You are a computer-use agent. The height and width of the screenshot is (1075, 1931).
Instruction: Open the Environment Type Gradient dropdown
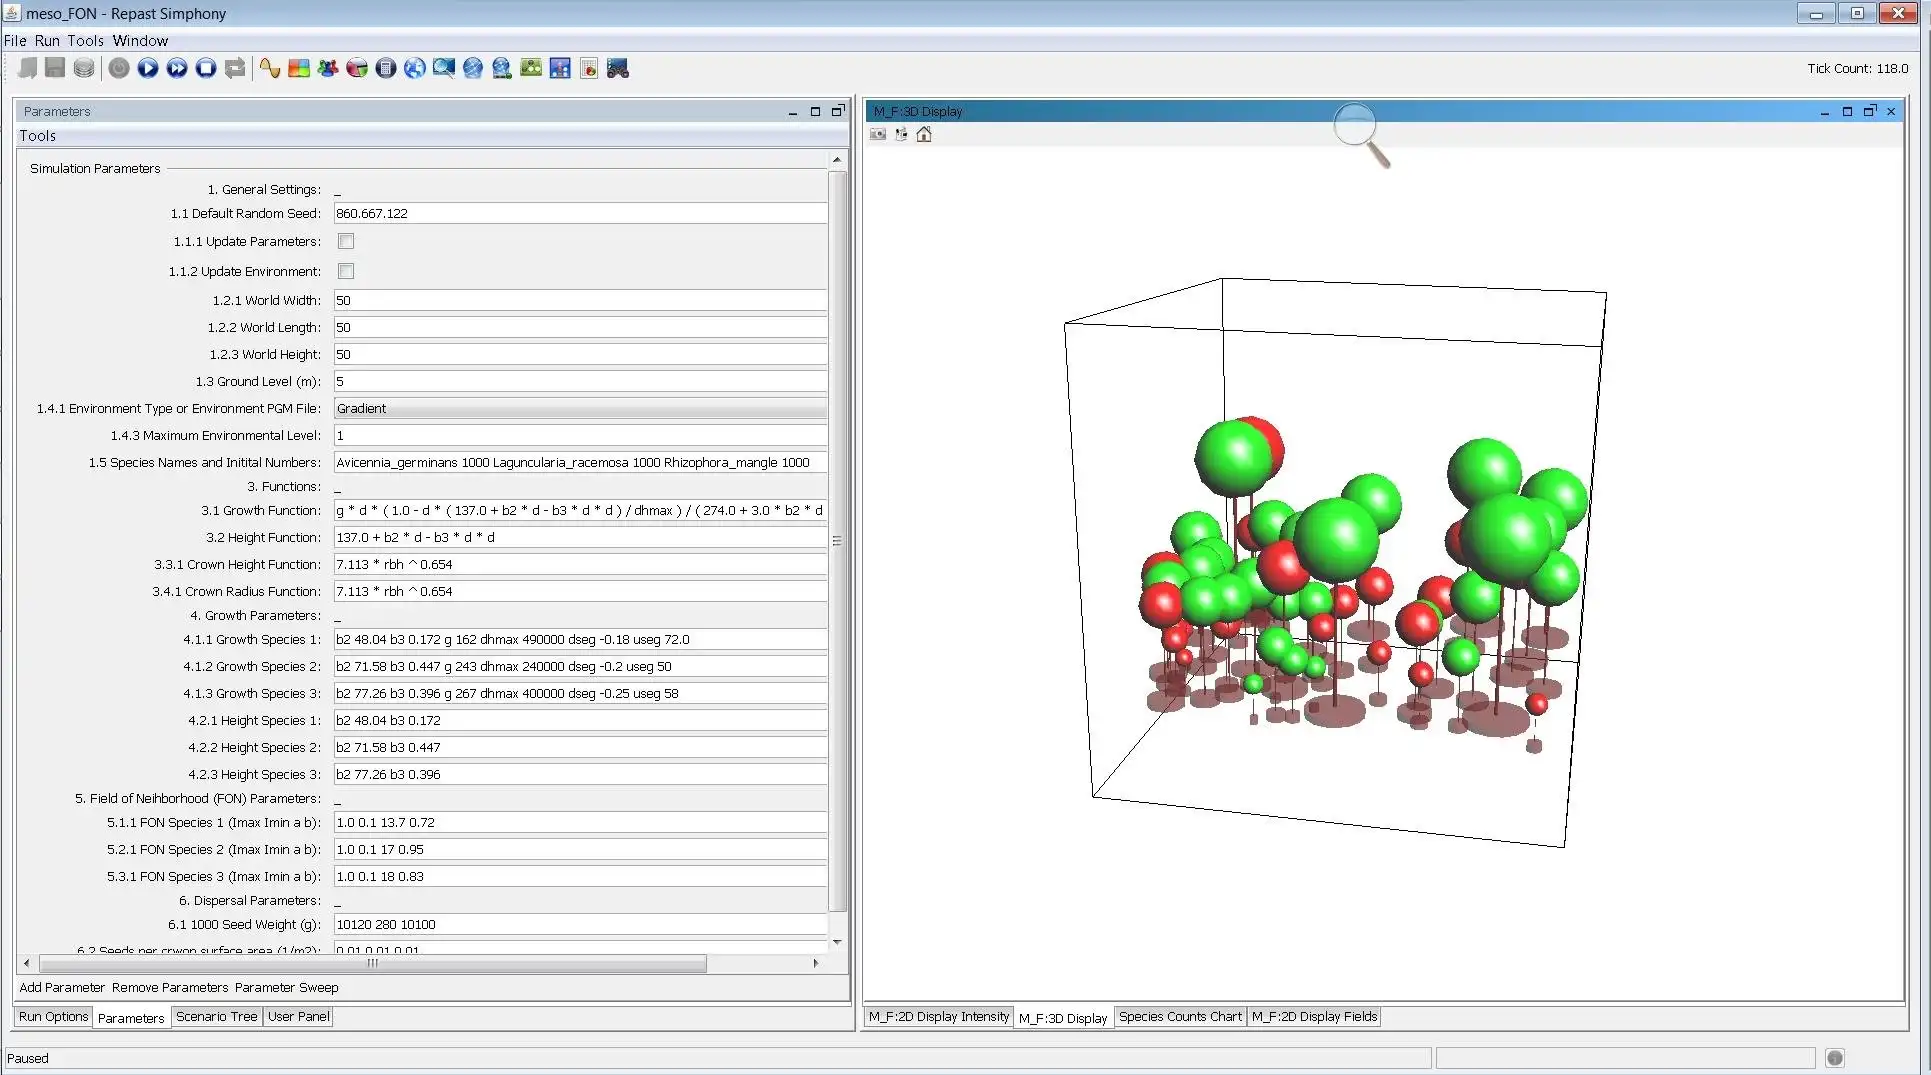pyautogui.click(x=580, y=408)
